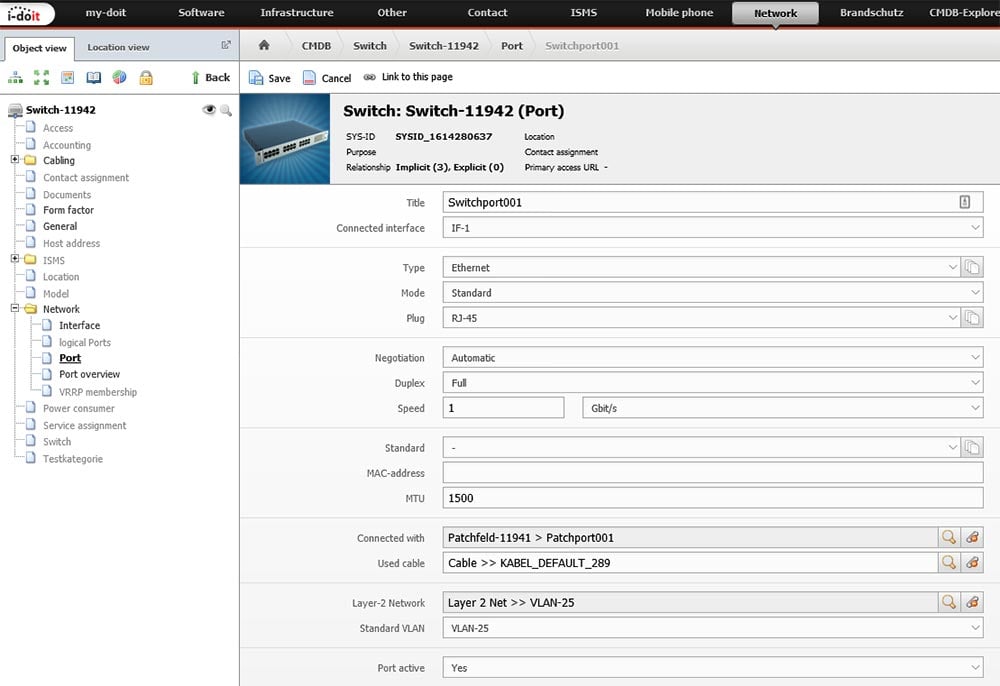Open the General category

point(60,226)
